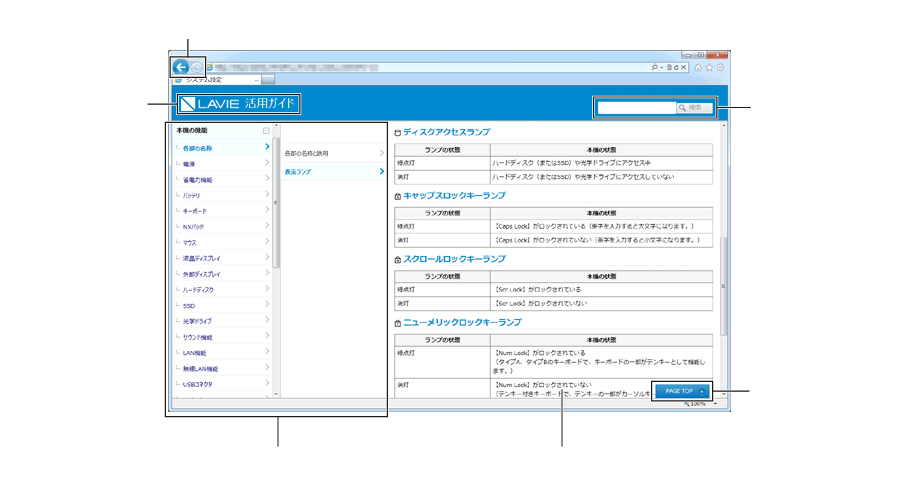Click the browser back arrow button

(181, 67)
